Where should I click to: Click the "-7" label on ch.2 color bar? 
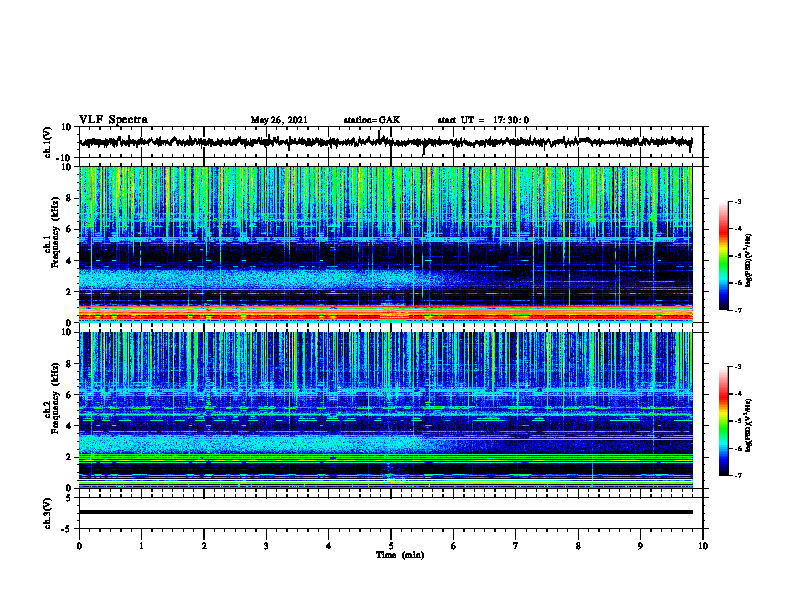[738, 475]
